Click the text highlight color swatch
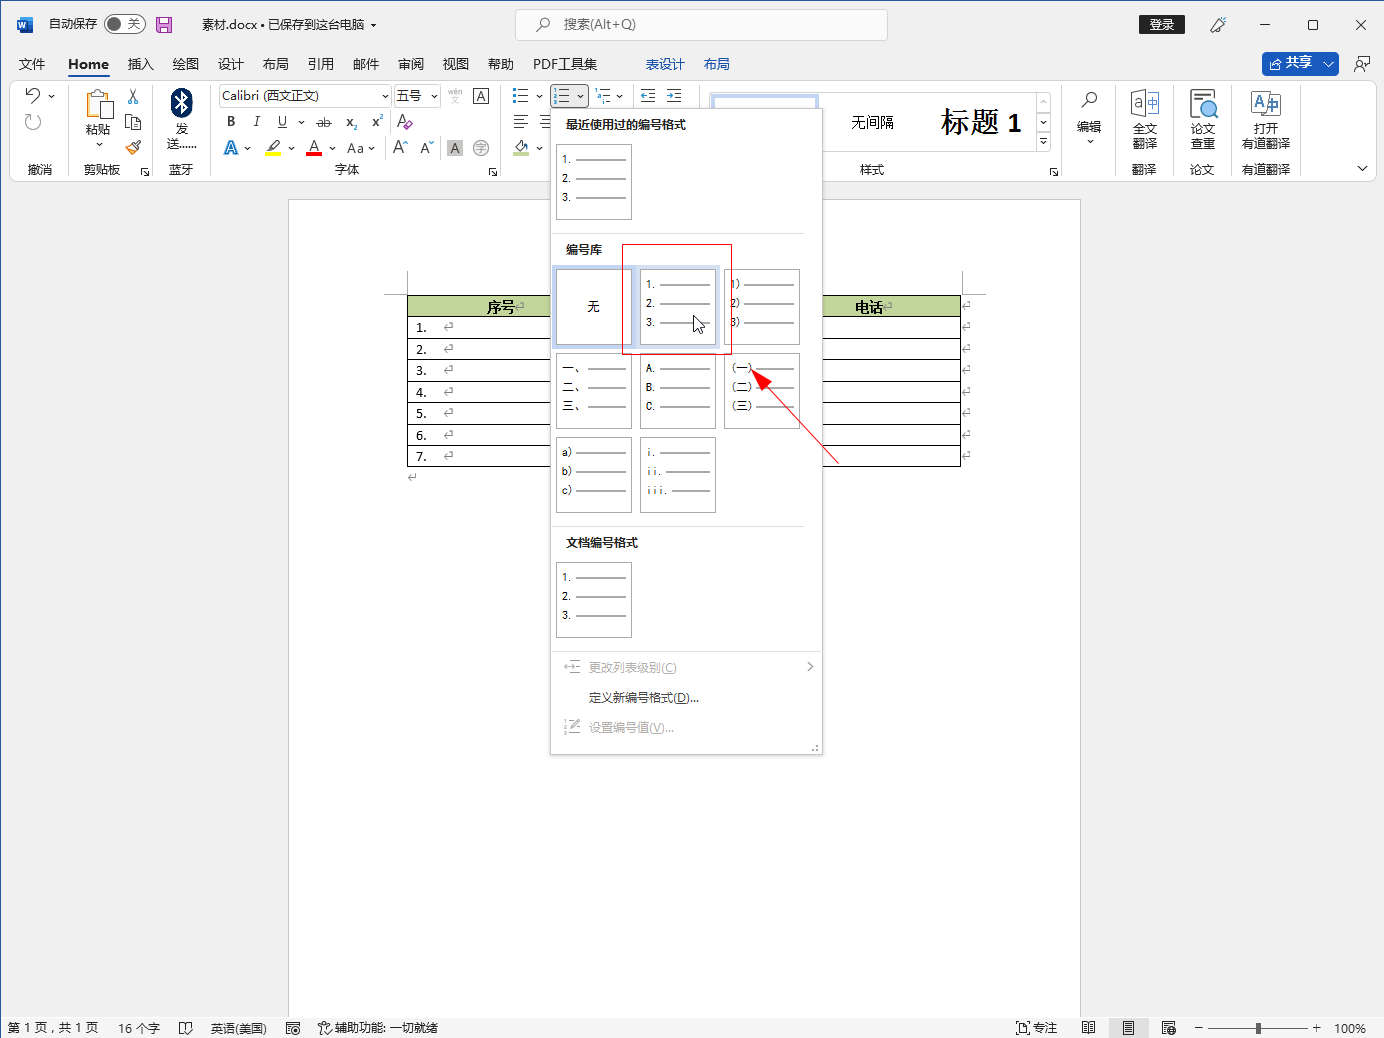This screenshot has width=1384, height=1038. pyautogui.click(x=273, y=148)
